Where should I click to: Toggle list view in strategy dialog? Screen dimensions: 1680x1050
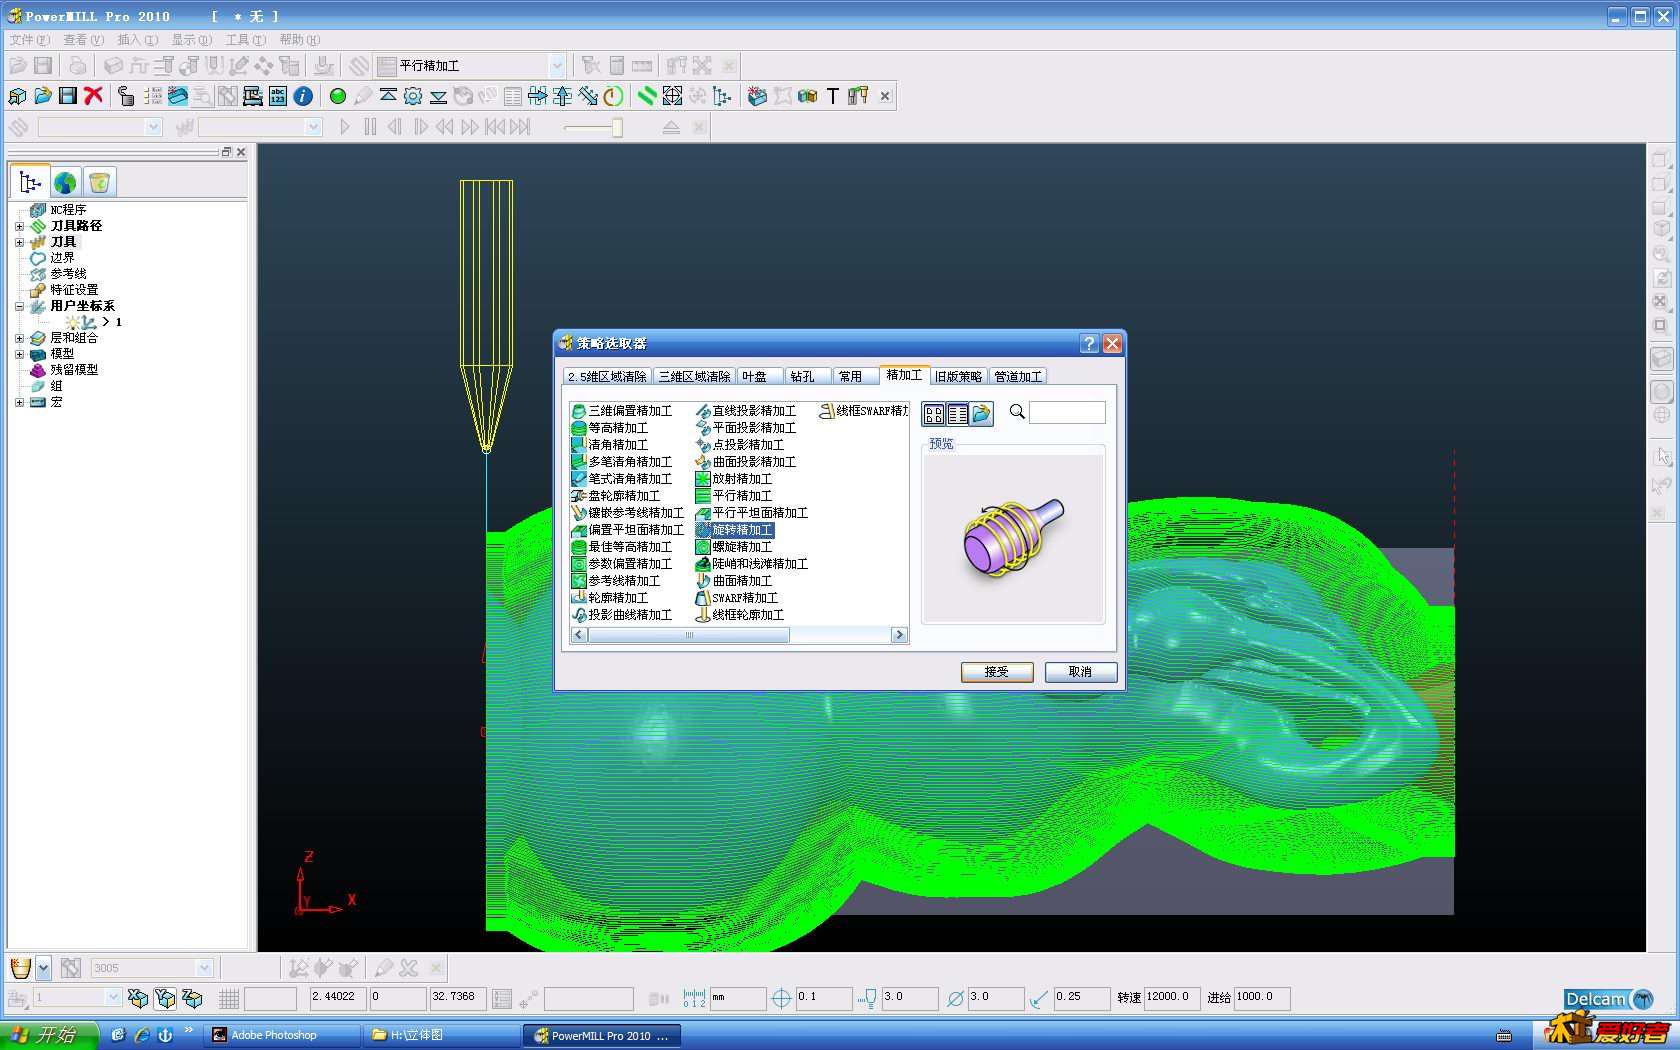click(958, 413)
